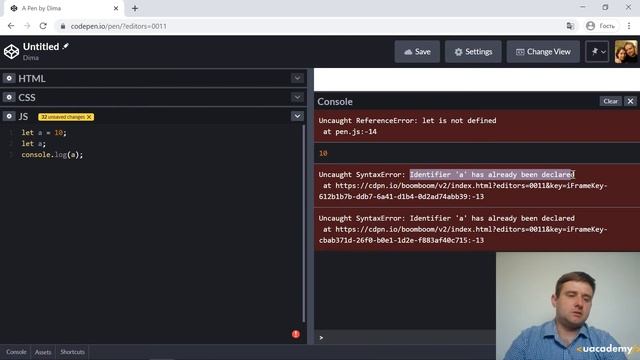Click the last SyntaxError console message
640x360 pixels.
coord(477,229)
